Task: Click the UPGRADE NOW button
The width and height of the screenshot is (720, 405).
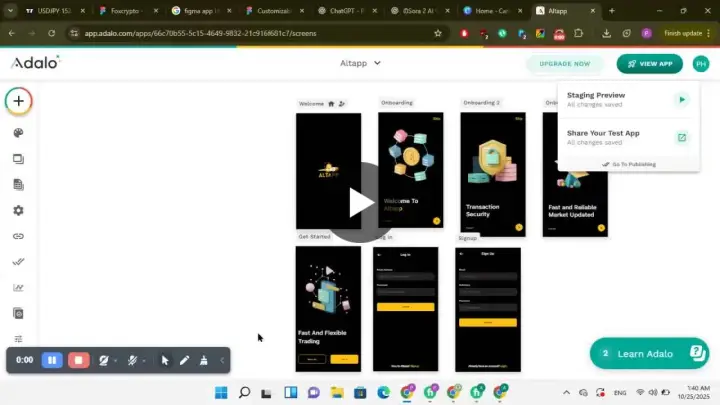Action: pos(565,64)
